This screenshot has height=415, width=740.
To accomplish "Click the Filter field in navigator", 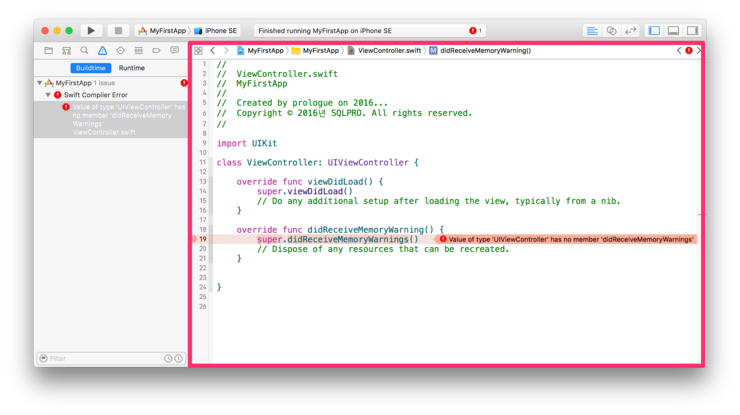I will click(105, 359).
